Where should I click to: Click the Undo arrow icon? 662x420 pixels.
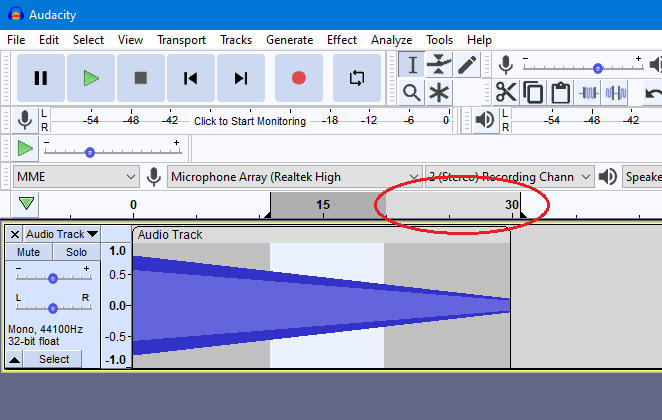[x=653, y=92]
